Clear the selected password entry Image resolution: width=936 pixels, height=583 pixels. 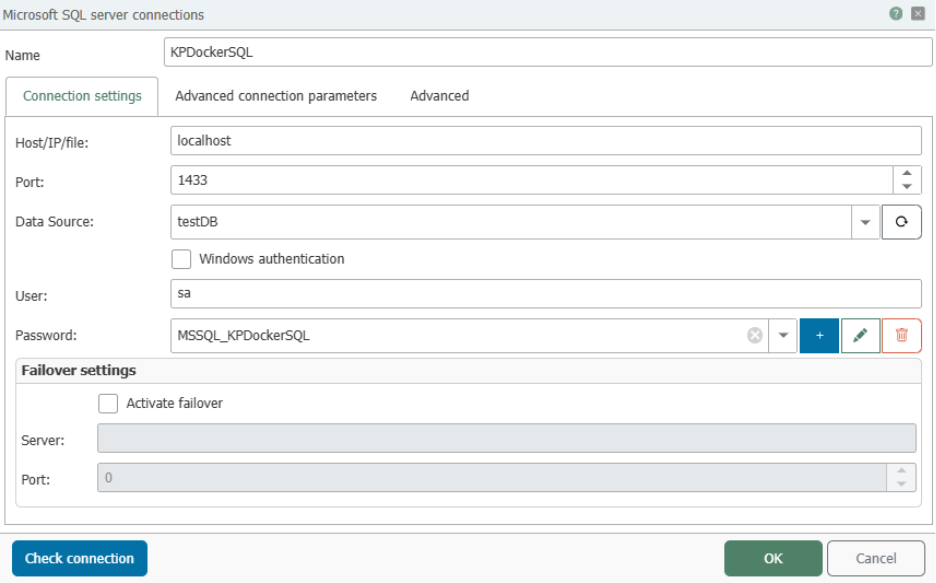755,335
